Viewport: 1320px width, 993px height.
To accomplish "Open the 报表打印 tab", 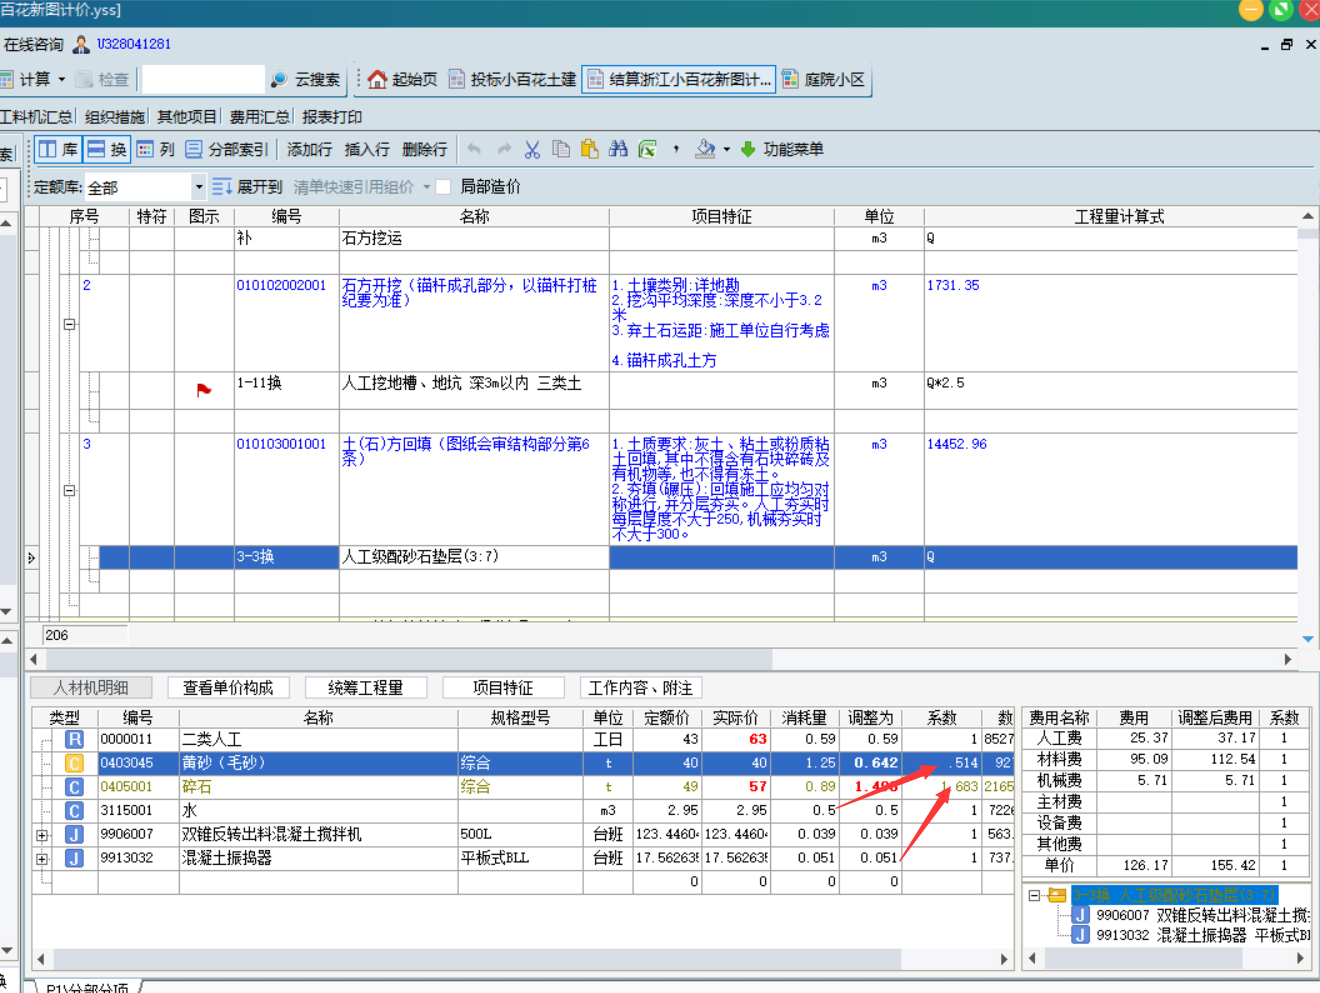I will [x=332, y=117].
